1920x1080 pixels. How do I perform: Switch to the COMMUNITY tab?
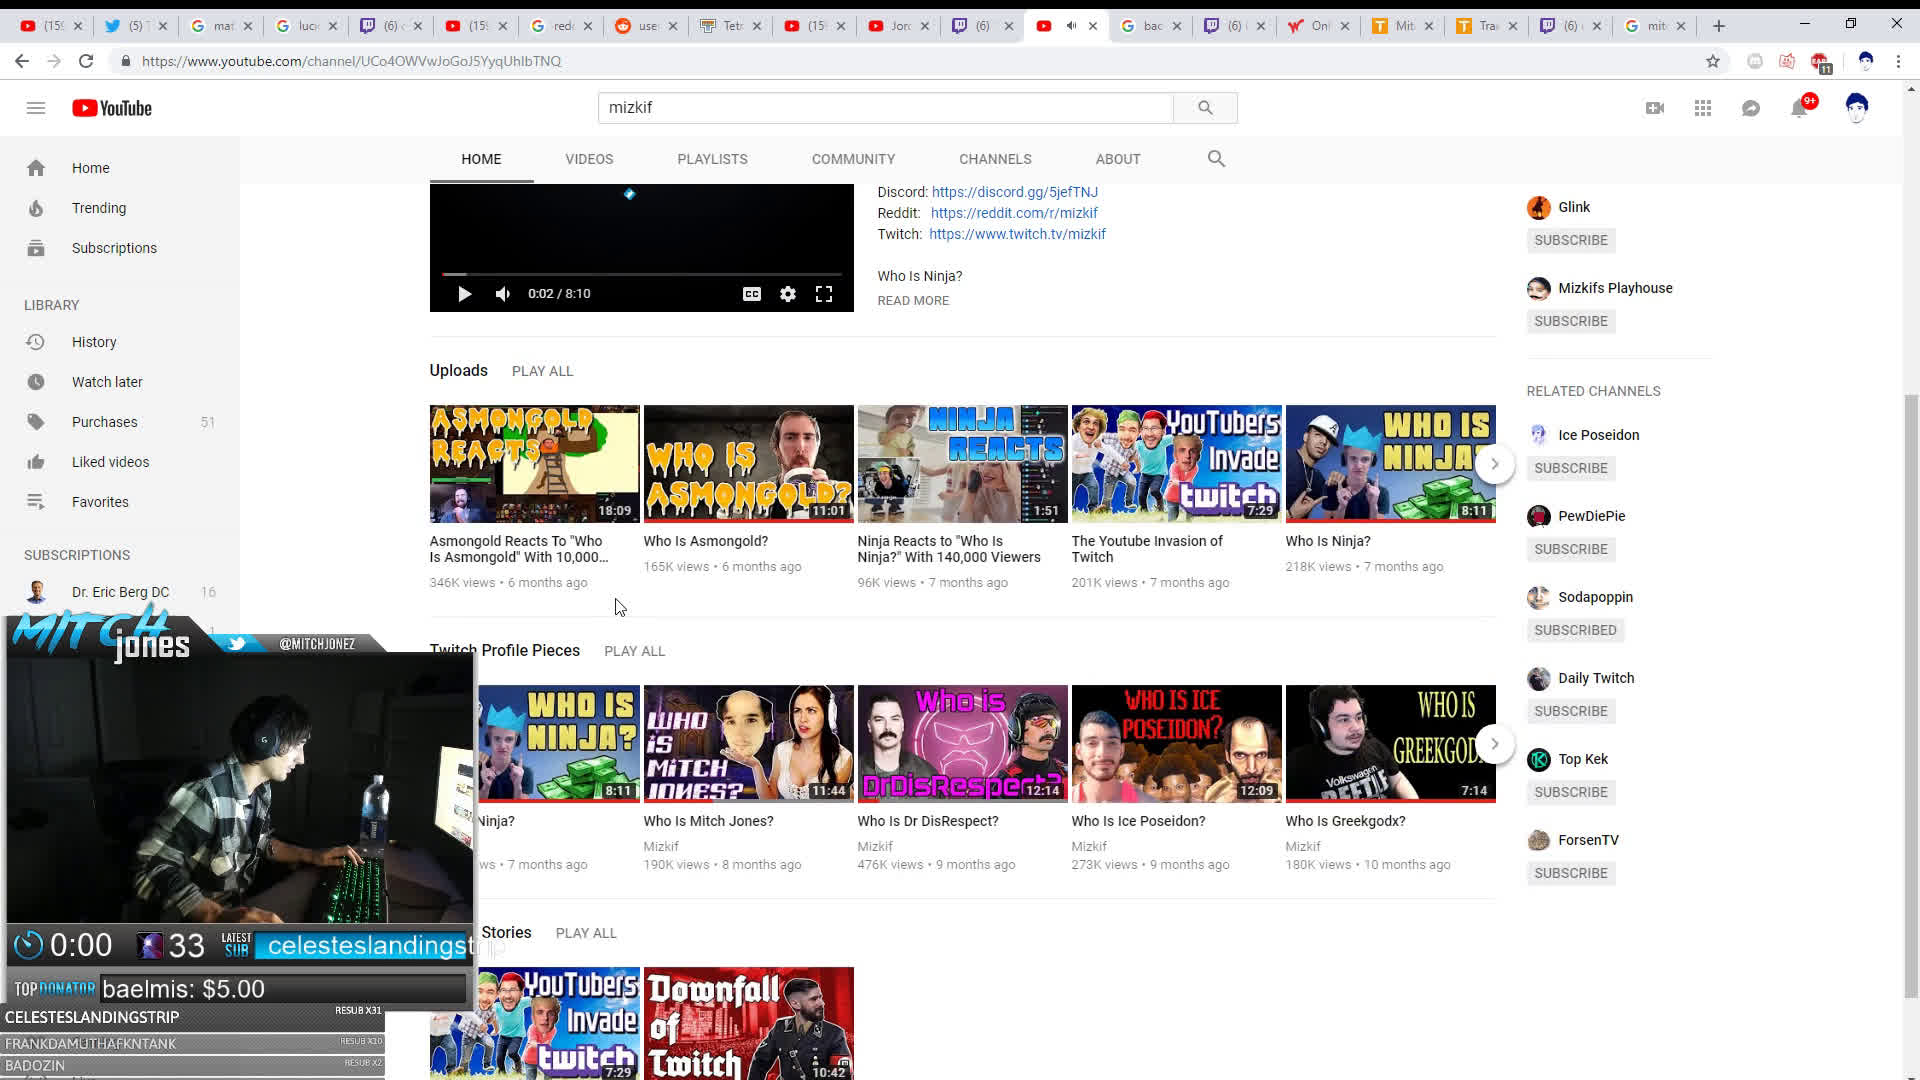pyautogui.click(x=853, y=159)
